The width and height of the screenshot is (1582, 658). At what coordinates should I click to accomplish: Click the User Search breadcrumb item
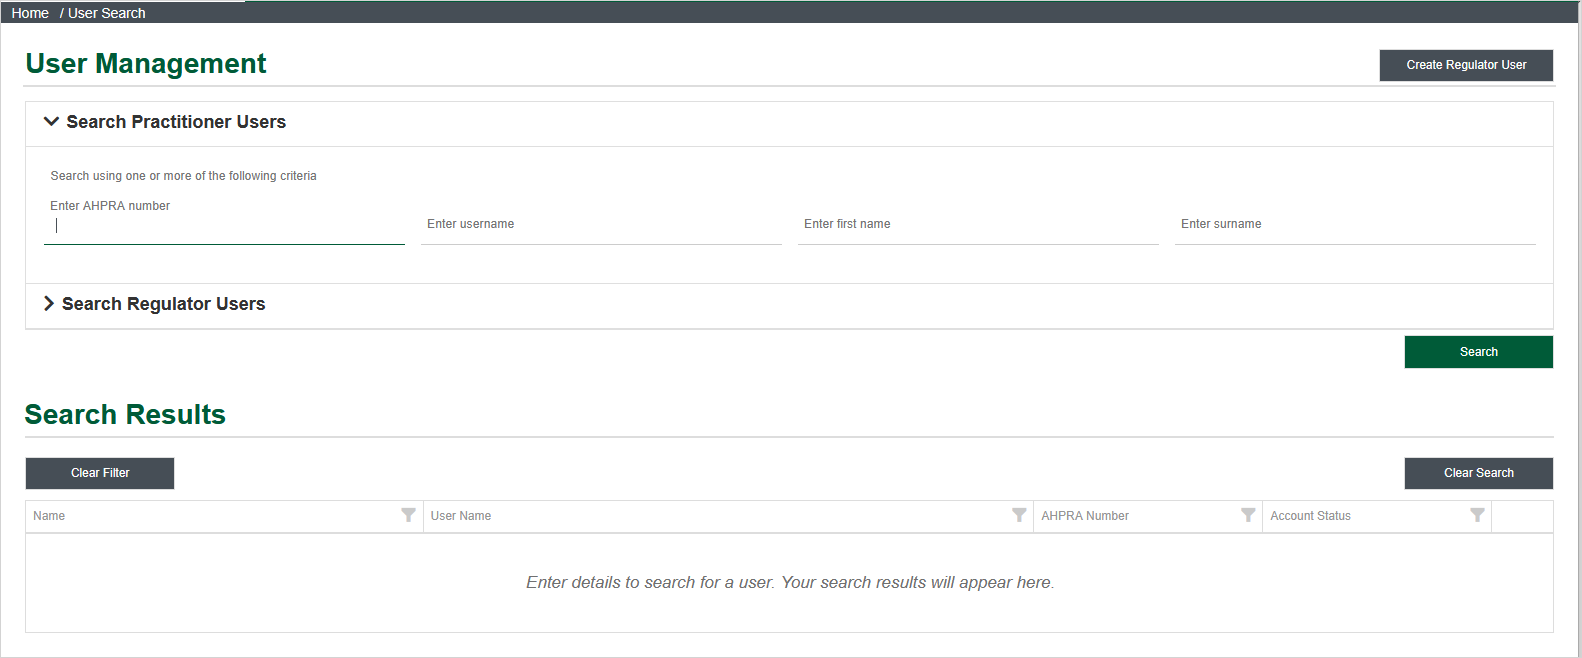[x=106, y=13]
